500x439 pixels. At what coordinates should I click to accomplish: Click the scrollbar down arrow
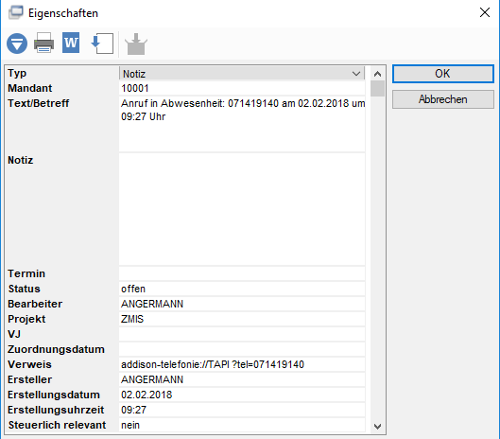coord(377,426)
